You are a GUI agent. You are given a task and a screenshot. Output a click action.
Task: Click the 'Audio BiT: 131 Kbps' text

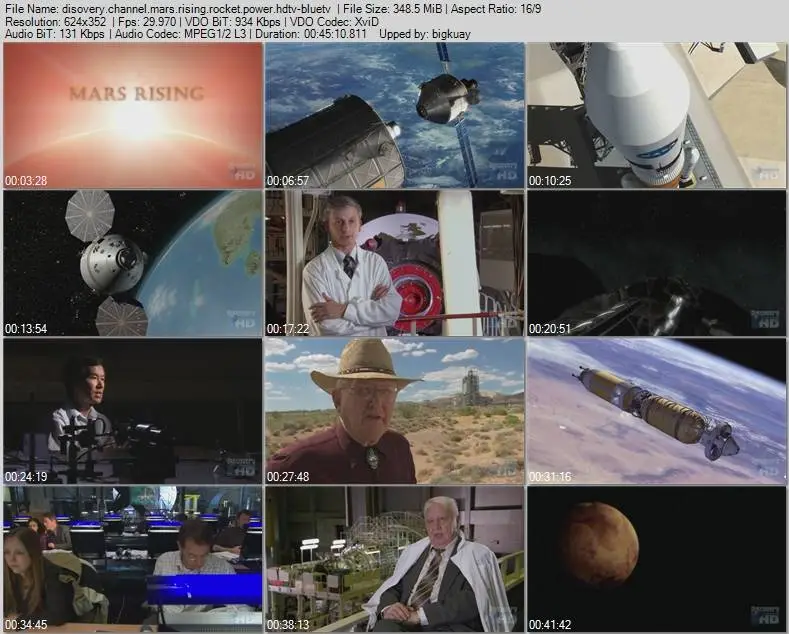(x=55, y=34)
